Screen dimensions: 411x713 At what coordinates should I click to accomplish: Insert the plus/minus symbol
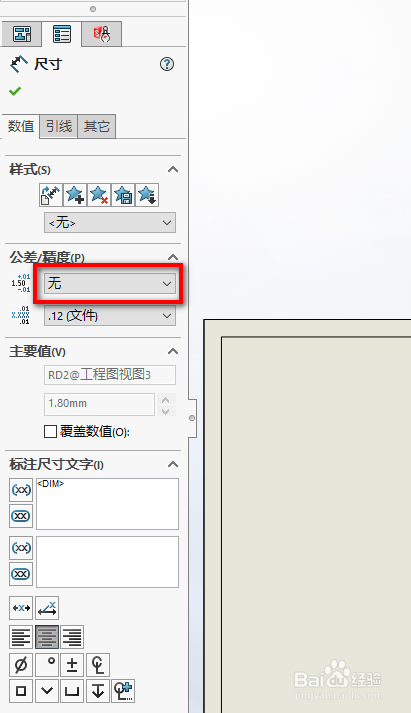[x=72, y=665]
